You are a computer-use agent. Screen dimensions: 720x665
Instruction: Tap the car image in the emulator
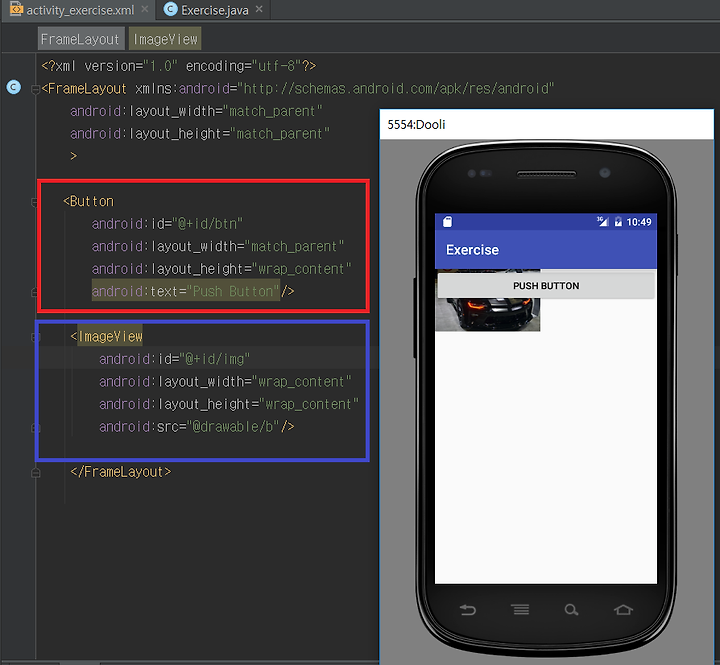point(488,316)
